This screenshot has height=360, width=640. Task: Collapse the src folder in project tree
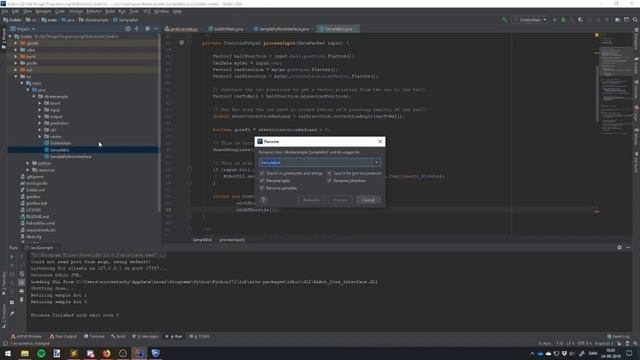16,76
